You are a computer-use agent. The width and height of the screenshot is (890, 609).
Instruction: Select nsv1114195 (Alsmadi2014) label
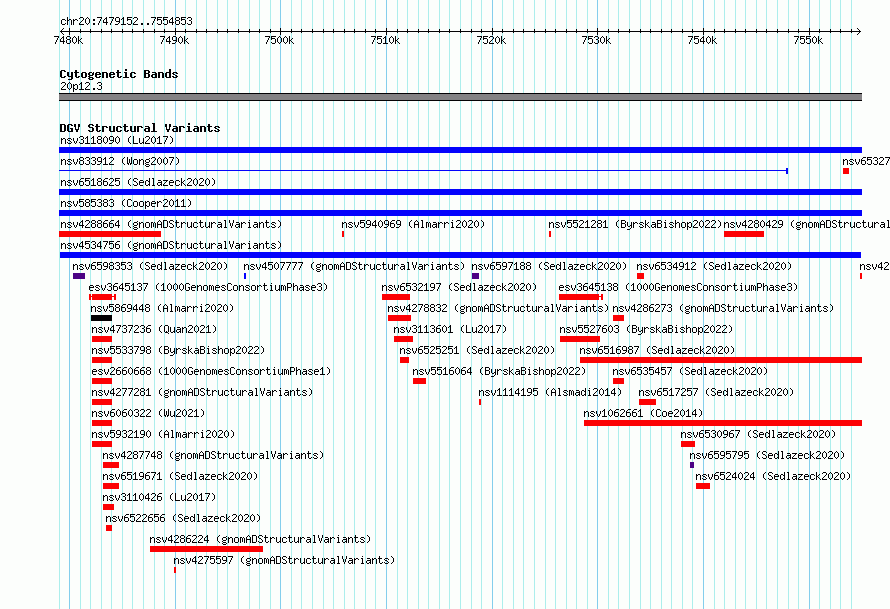550,392
